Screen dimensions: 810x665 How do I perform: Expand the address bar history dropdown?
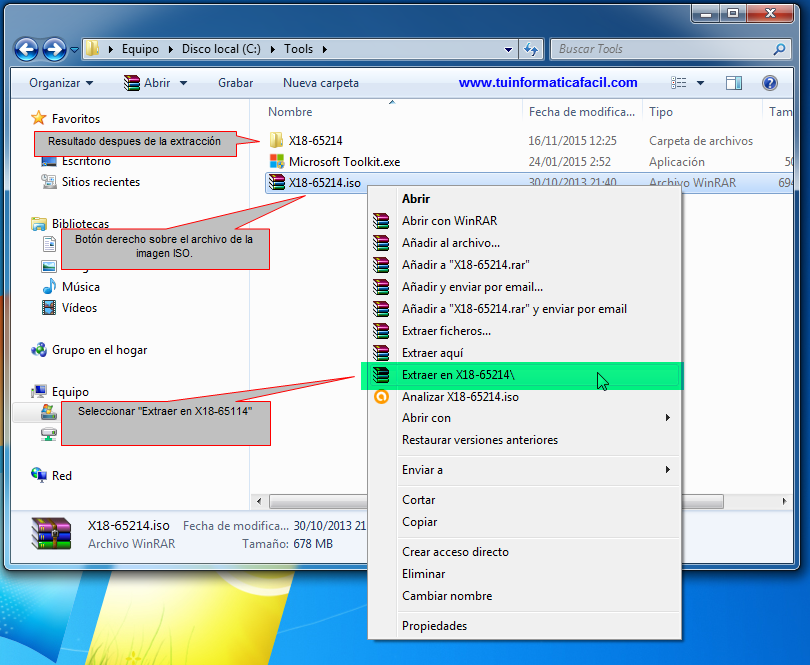click(x=508, y=50)
